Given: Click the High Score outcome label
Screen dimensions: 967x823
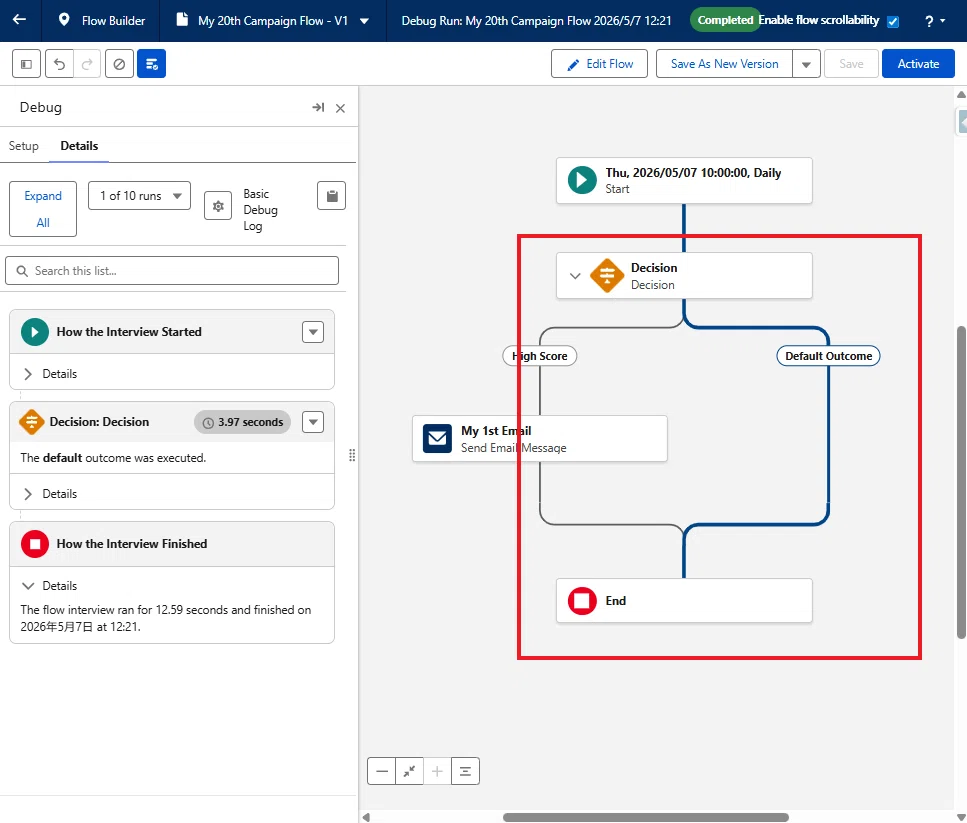Looking at the screenshot, I should click(540, 356).
